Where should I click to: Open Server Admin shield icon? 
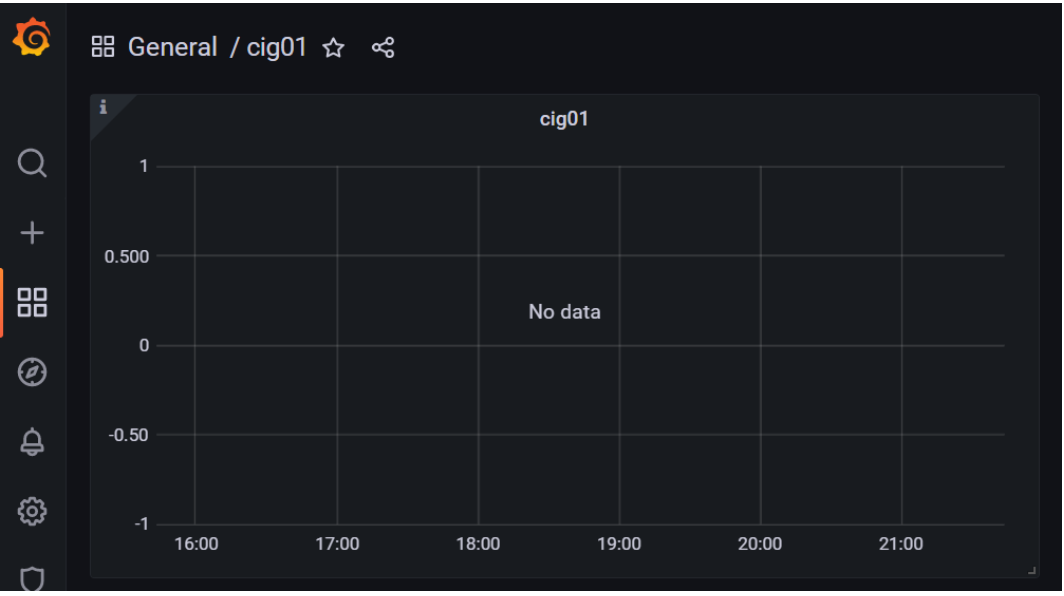point(32,579)
